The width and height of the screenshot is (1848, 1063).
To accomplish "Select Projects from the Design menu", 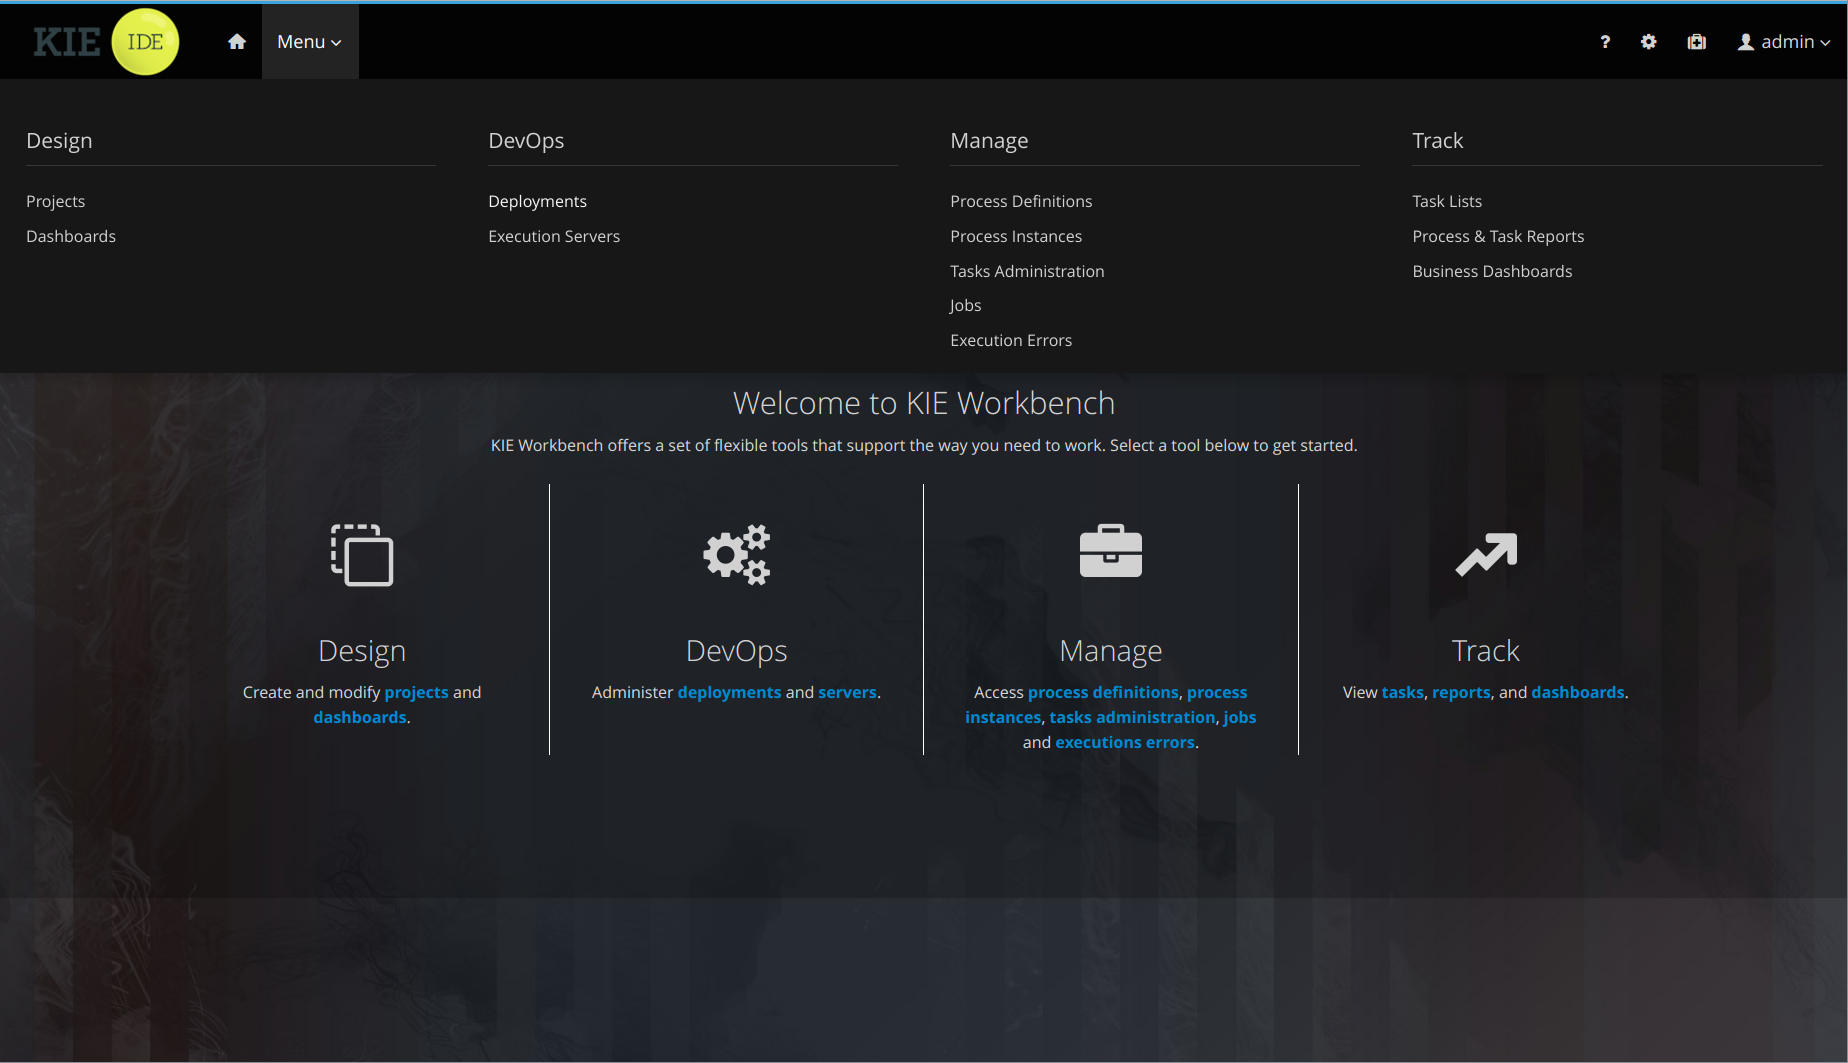I will point(56,201).
